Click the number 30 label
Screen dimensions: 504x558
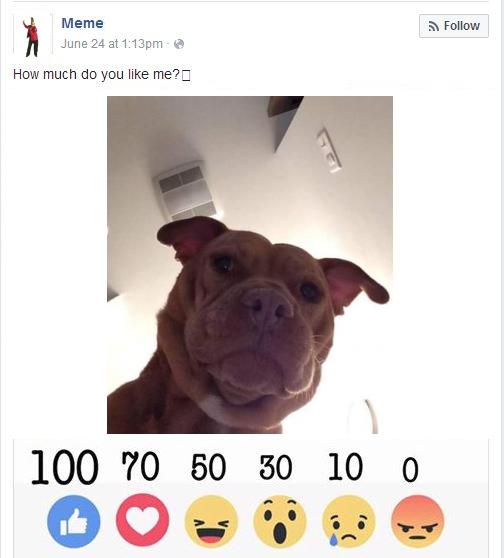tap(276, 467)
